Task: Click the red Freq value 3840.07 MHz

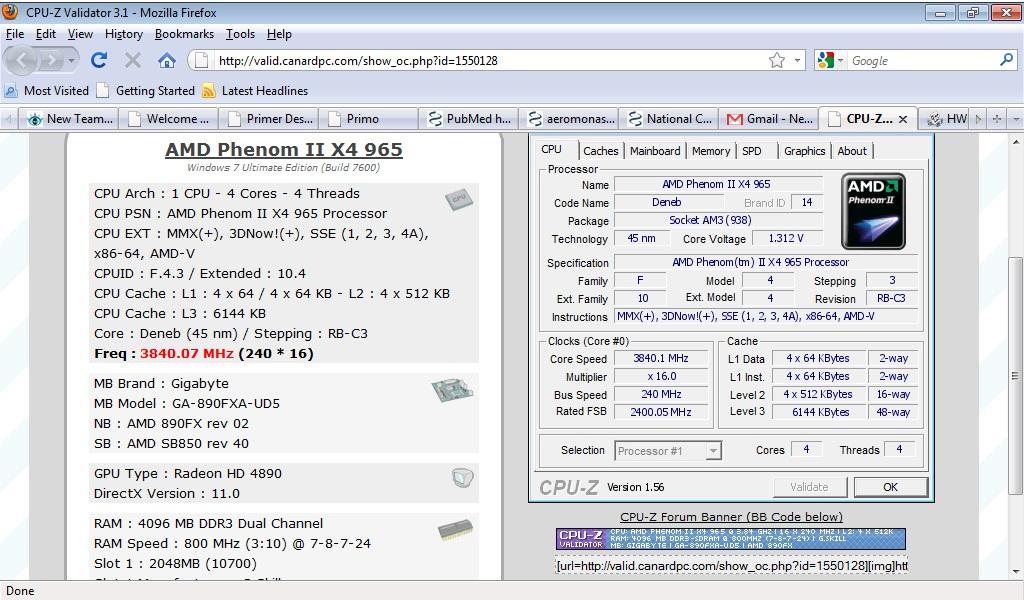Action: pos(187,353)
